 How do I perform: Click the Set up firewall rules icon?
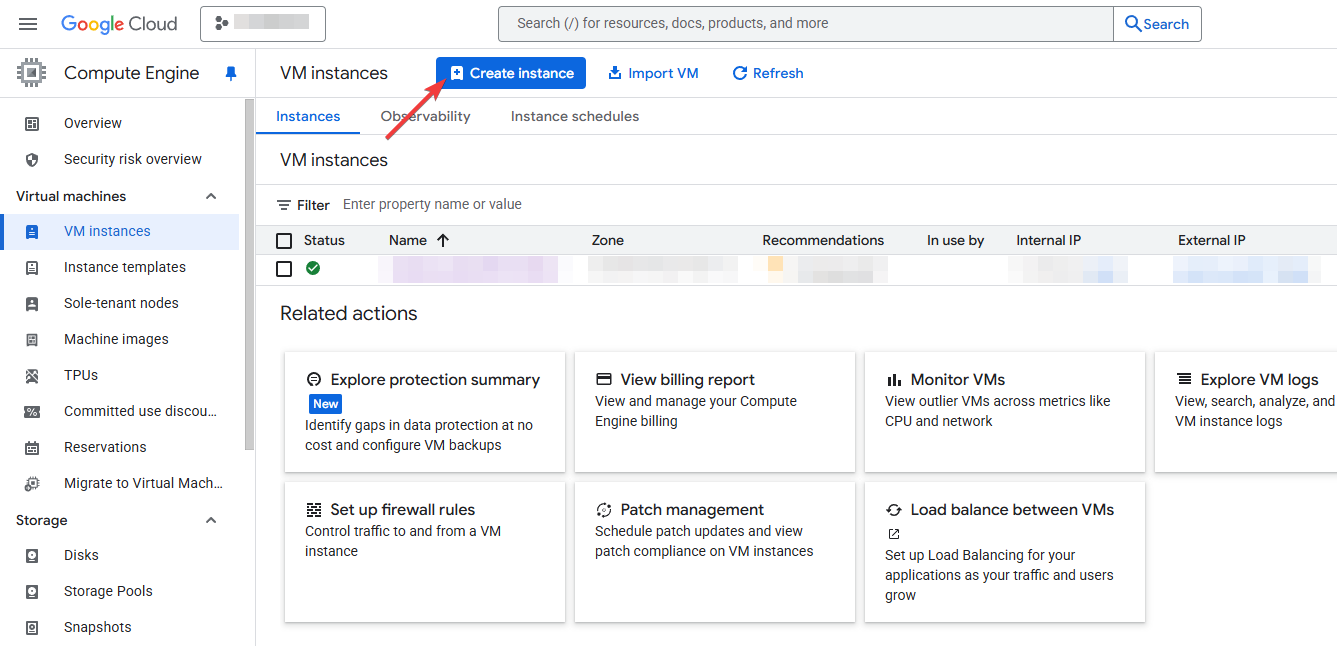pos(314,510)
